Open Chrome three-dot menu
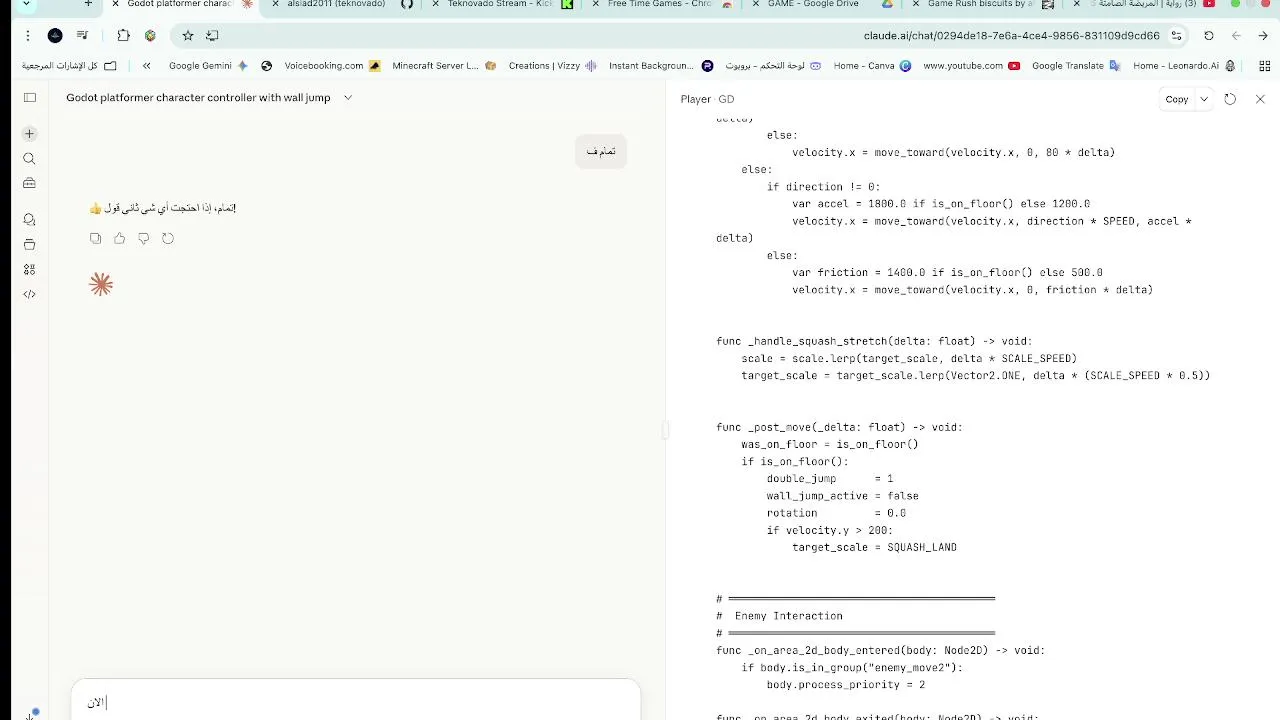The height and width of the screenshot is (720, 1280). (27, 36)
